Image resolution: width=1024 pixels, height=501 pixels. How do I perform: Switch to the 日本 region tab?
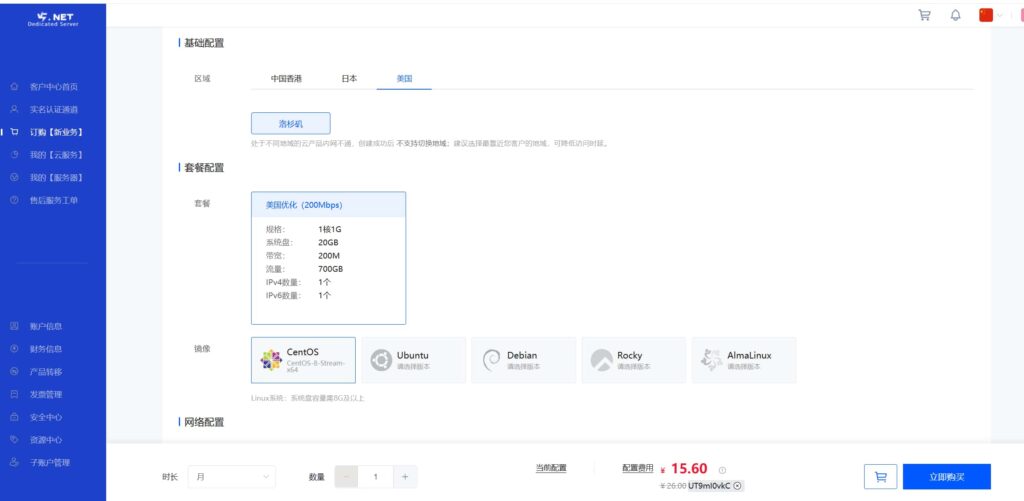pos(349,78)
